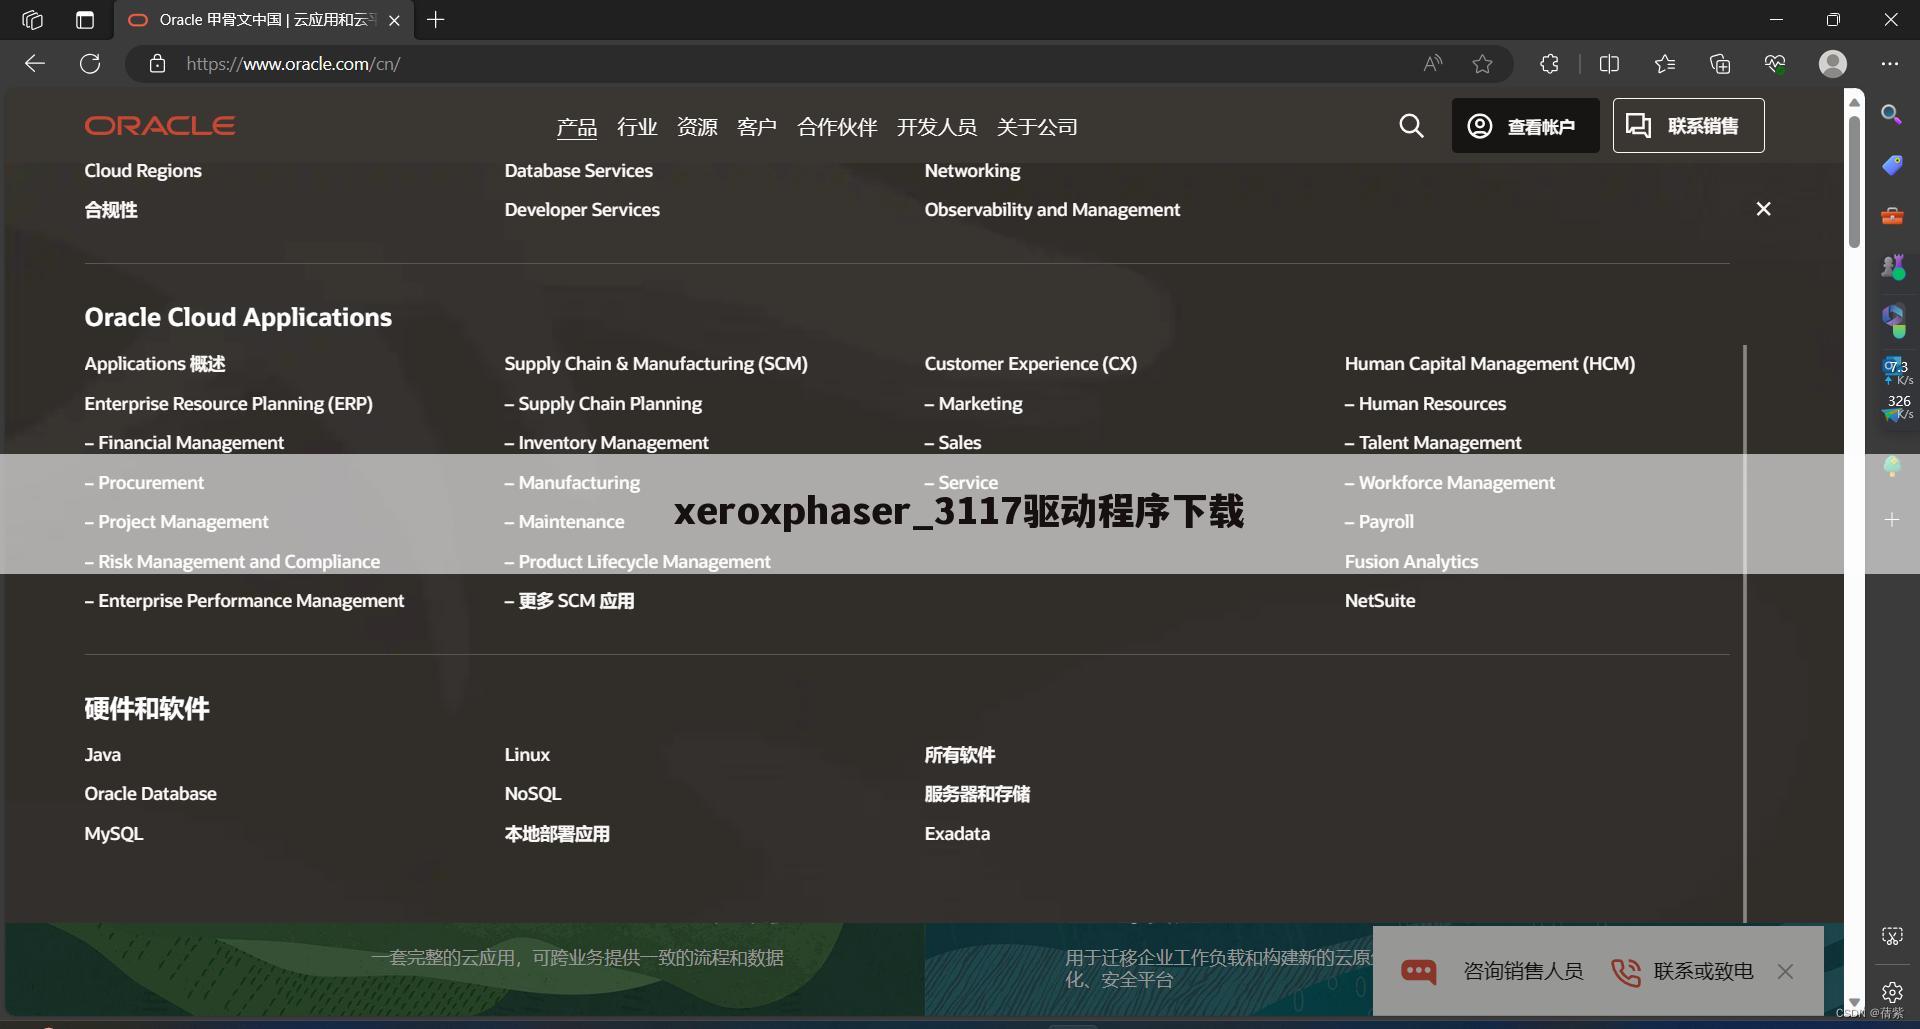Open the Inventory Management link
The width and height of the screenshot is (1920, 1029).
point(606,443)
